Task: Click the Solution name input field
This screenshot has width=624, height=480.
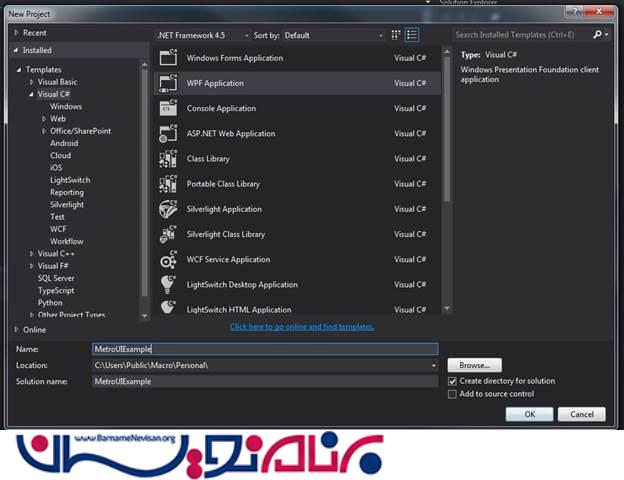Action: coord(265,381)
